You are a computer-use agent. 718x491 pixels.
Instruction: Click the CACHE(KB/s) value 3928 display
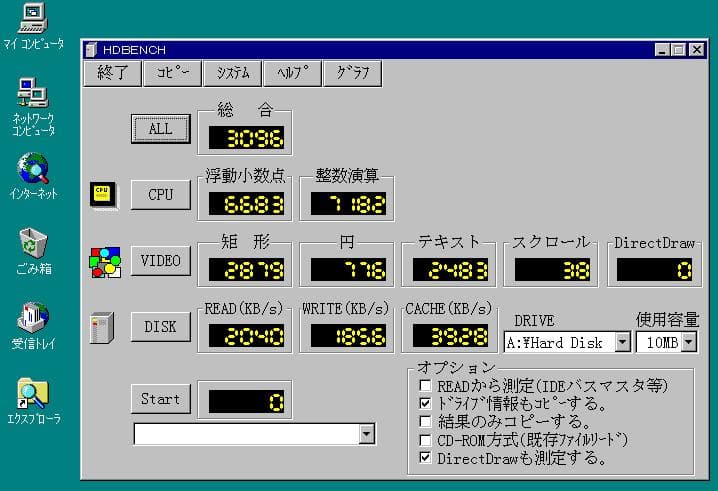[451, 336]
